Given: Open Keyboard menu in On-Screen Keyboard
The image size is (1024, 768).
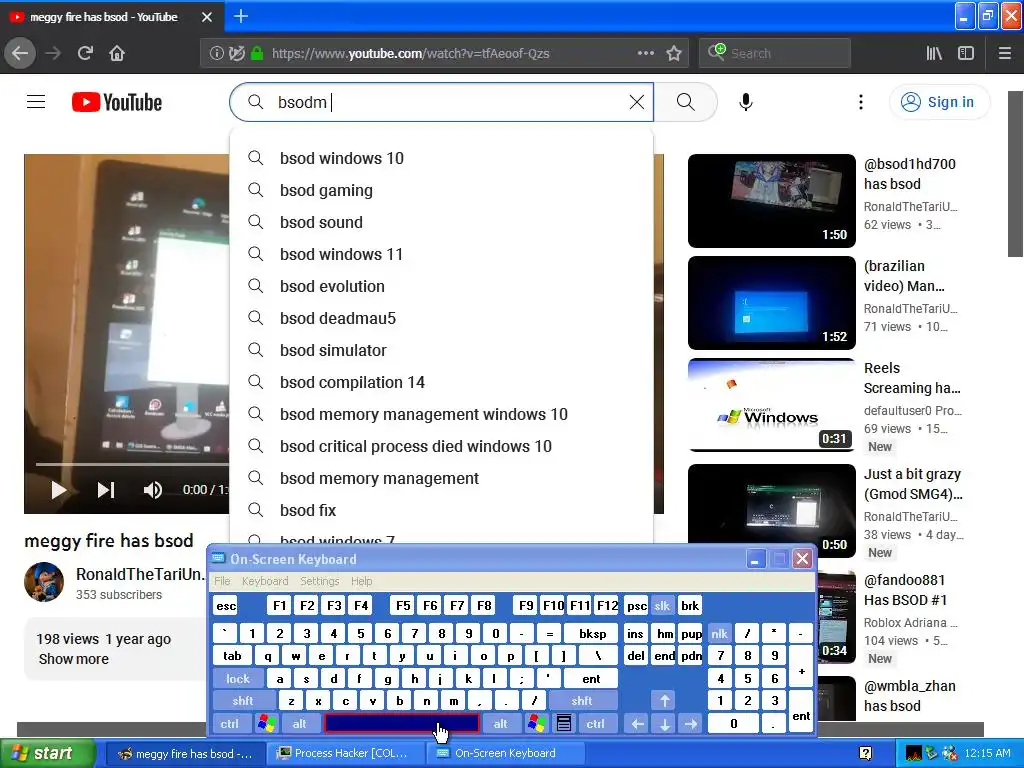Looking at the screenshot, I should [x=264, y=581].
